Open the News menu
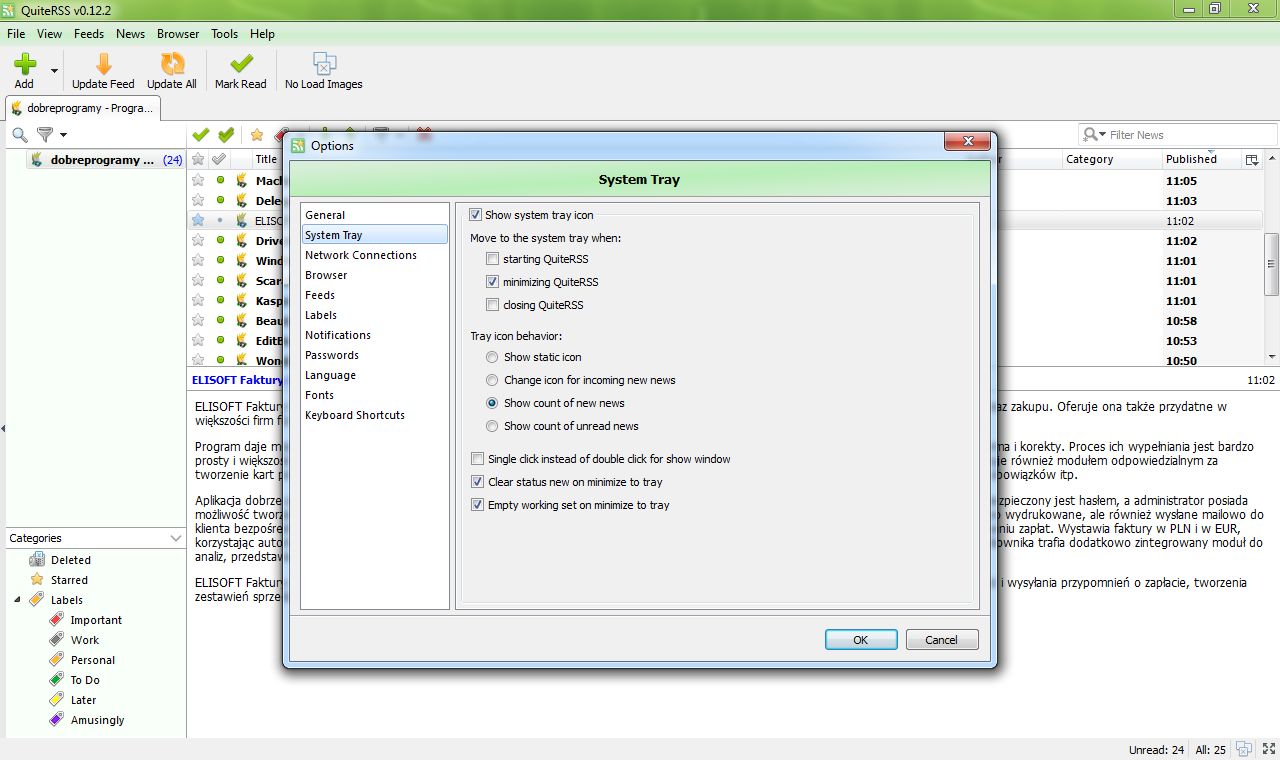The image size is (1280, 760). (131, 33)
